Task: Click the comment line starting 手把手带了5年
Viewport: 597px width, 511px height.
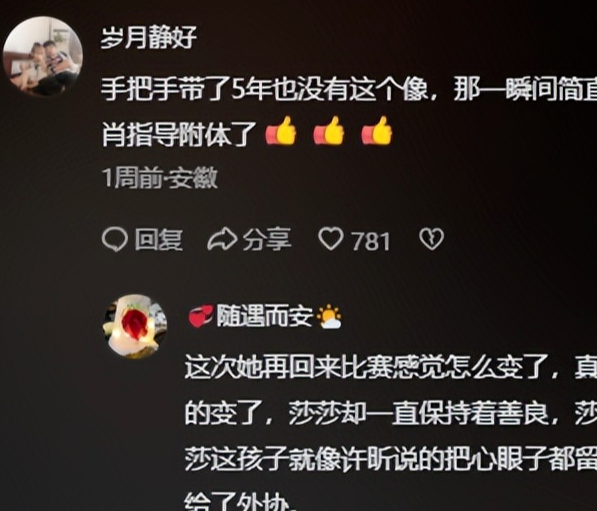Action: (x=349, y=91)
